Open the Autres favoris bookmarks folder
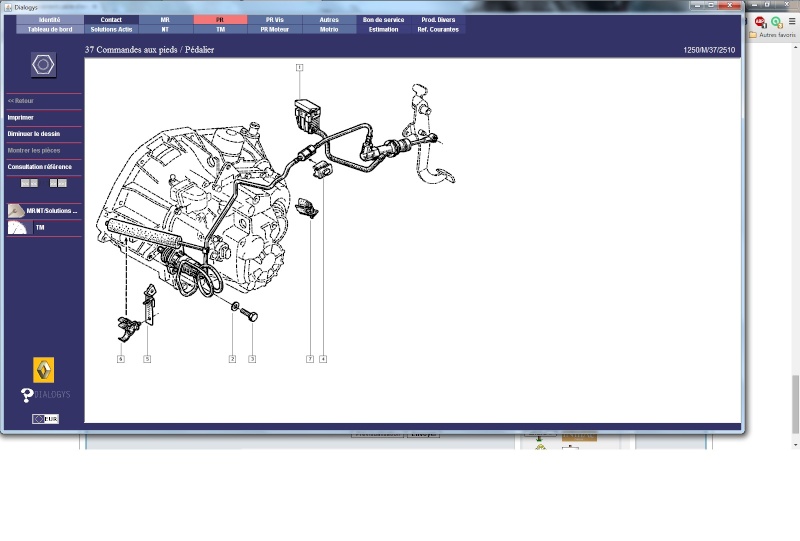Image resolution: width=800 pixels, height=541 pixels. [x=772, y=35]
